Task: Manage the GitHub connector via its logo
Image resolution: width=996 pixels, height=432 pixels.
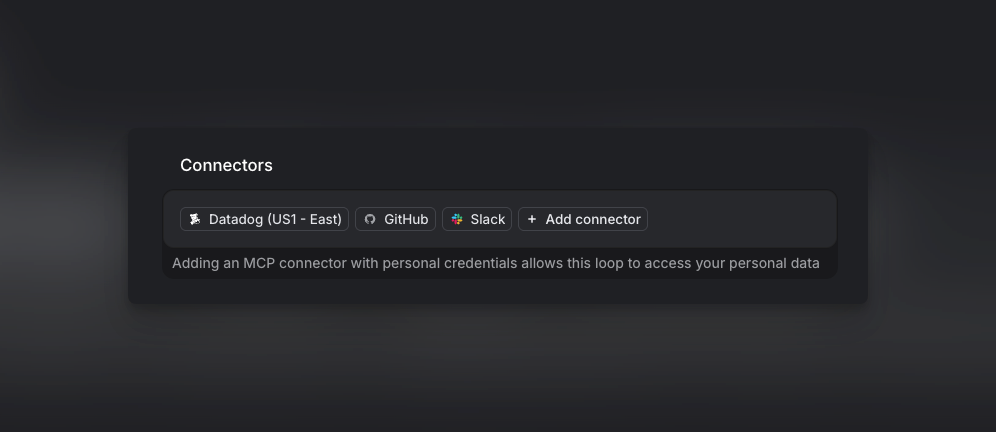Action: tap(370, 219)
